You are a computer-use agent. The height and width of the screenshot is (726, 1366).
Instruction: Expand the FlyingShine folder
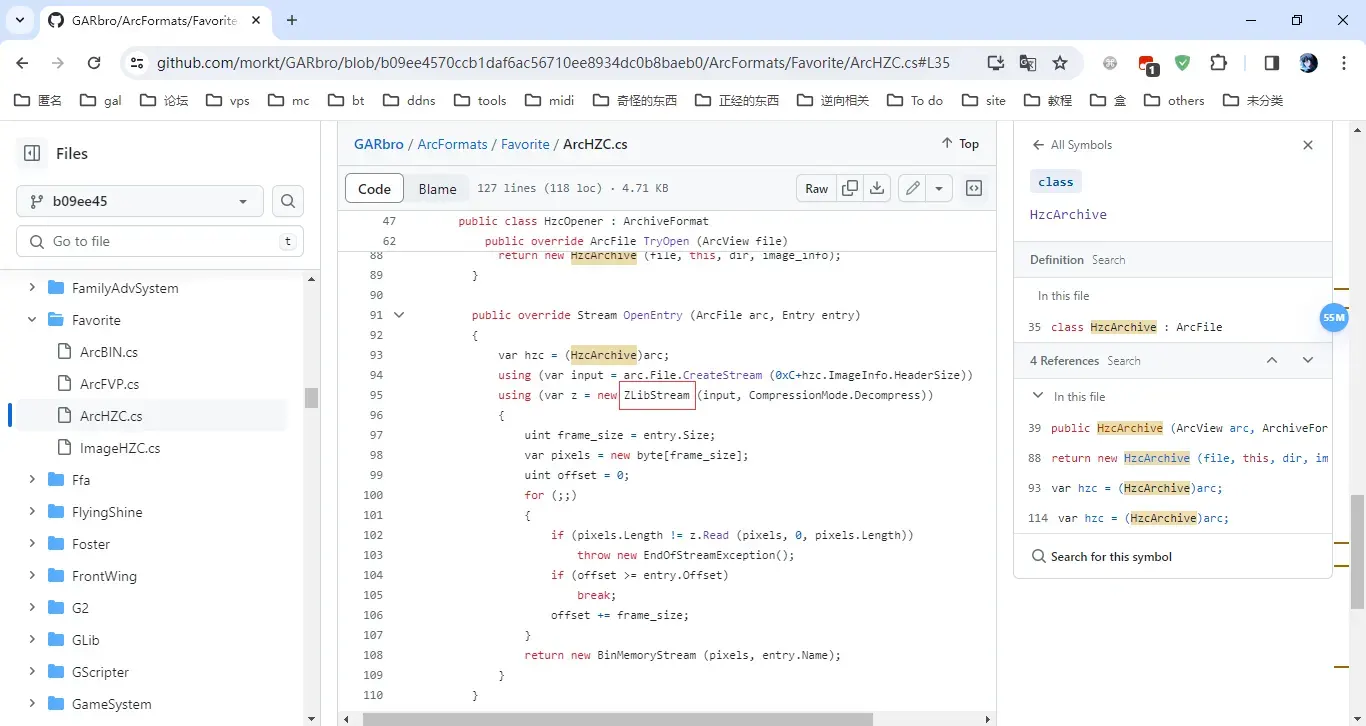(x=32, y=512)
